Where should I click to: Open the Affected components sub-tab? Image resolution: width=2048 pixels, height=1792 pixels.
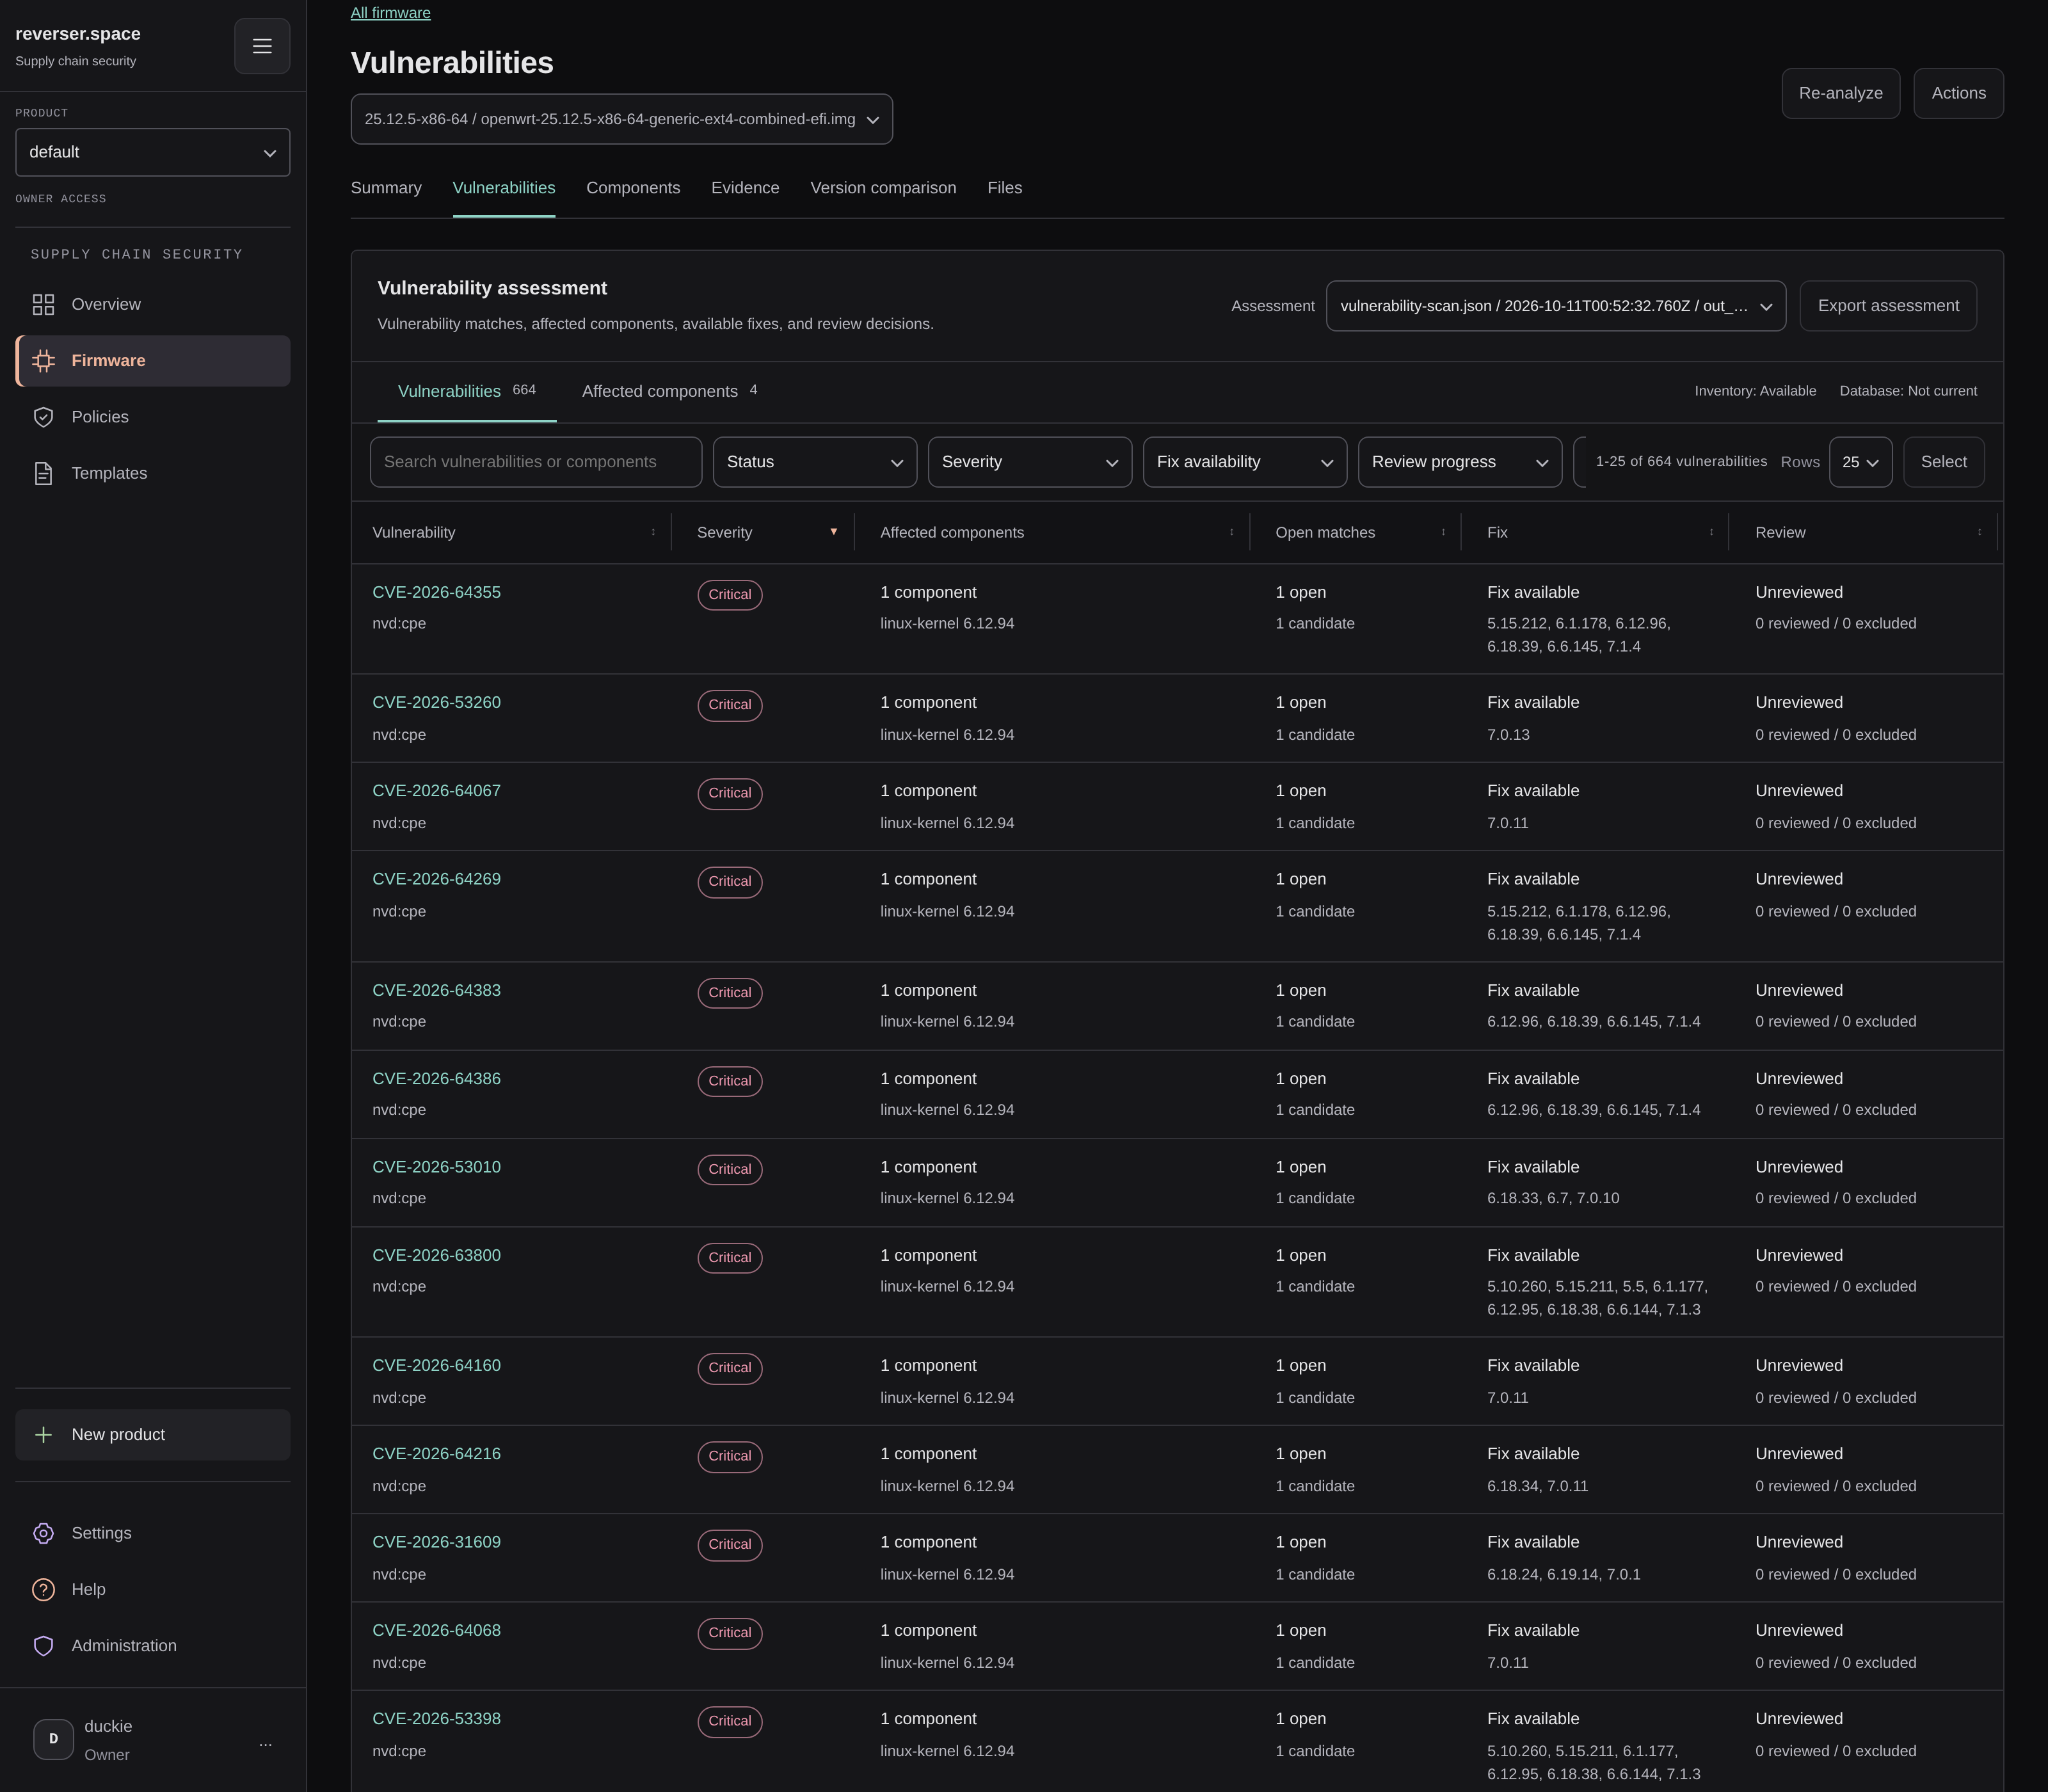670,391
